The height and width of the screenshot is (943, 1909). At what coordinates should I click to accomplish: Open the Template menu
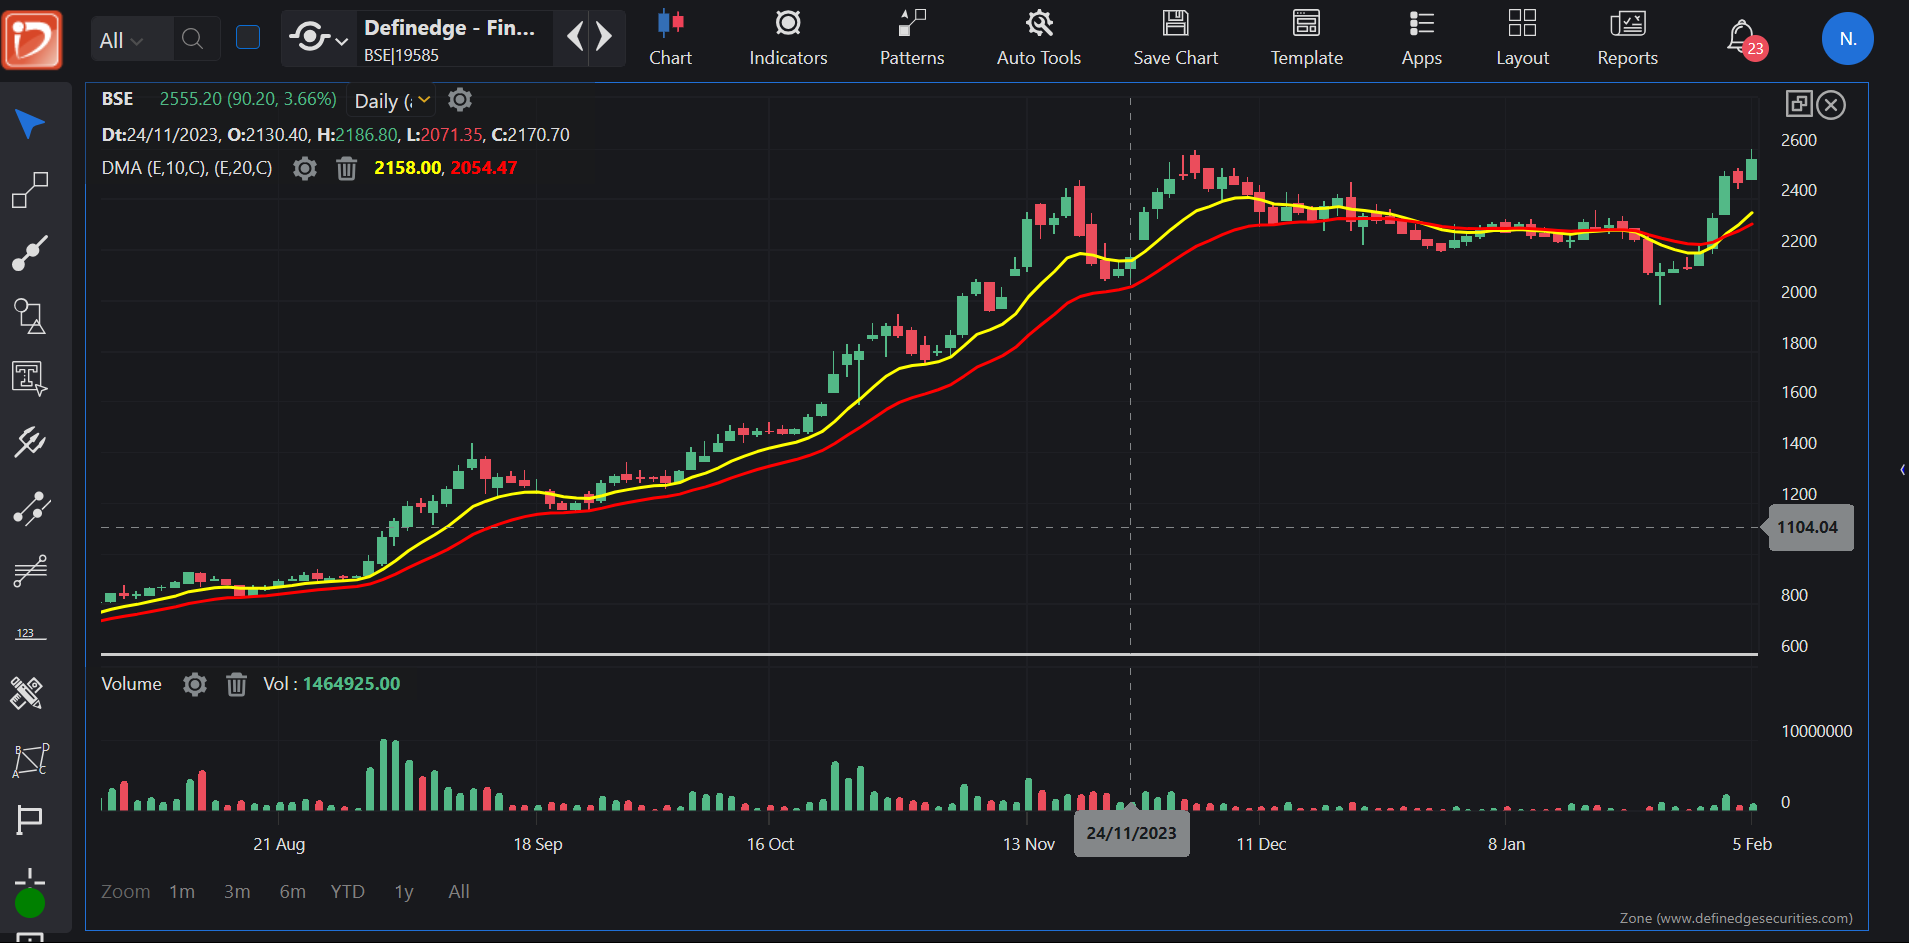[x=1307, y=39]
